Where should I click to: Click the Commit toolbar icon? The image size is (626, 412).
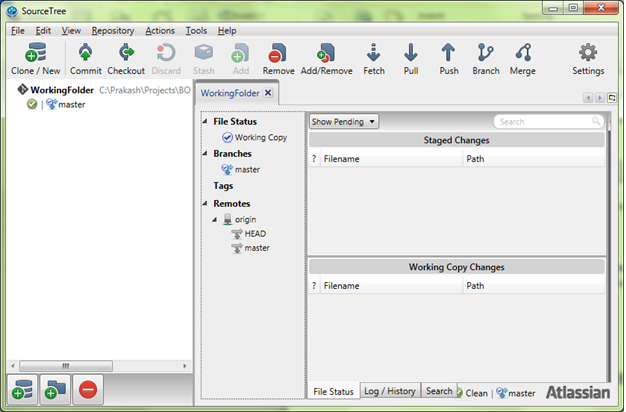tap(85, 53)
